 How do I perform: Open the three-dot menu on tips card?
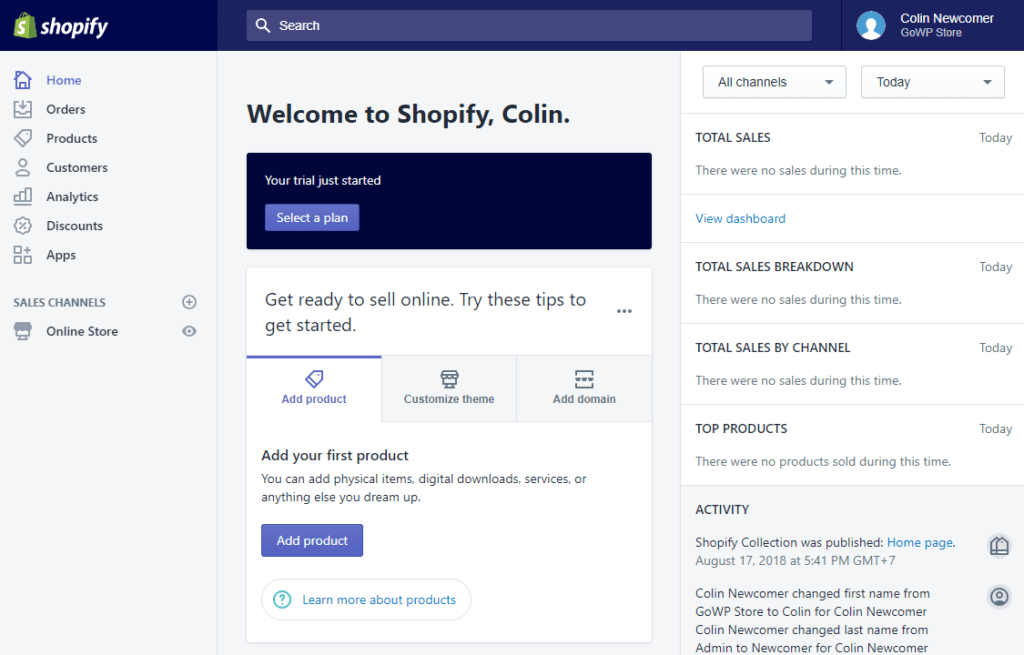[624, 311]
